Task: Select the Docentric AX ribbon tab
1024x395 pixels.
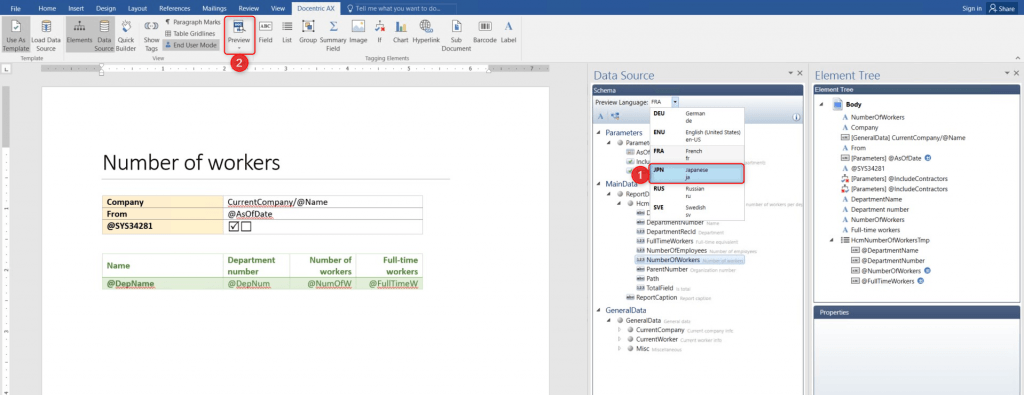Action: 316,8
